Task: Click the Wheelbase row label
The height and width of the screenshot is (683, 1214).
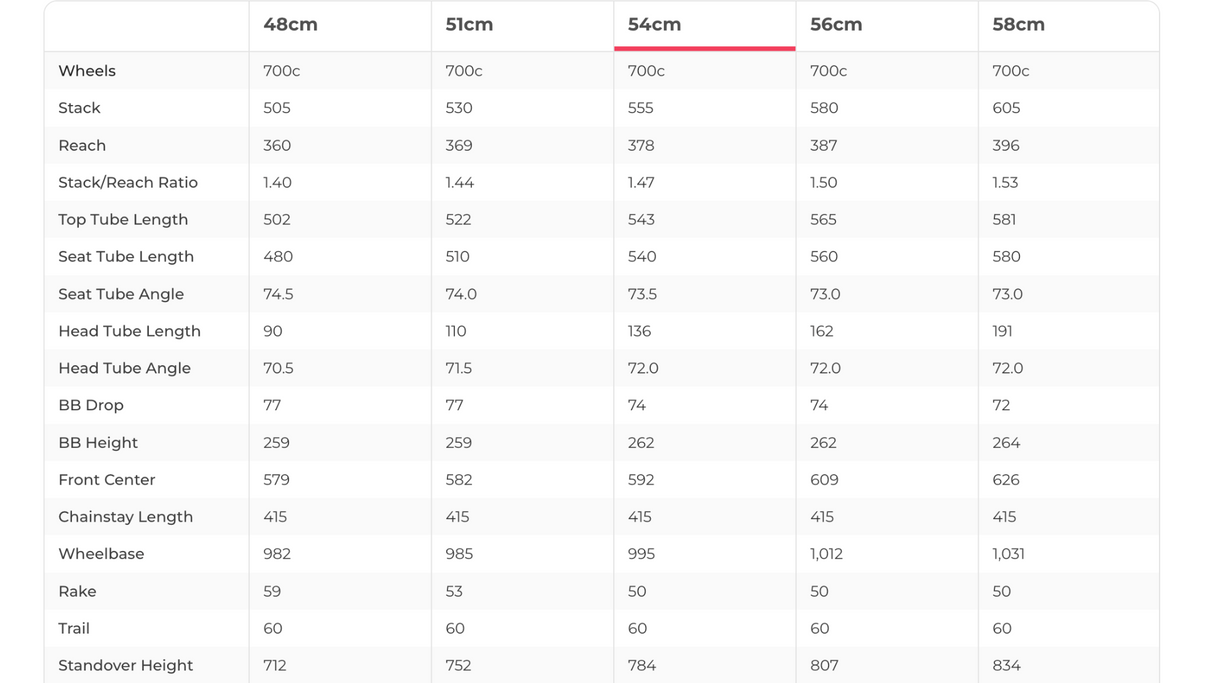Action: [101, 554]
